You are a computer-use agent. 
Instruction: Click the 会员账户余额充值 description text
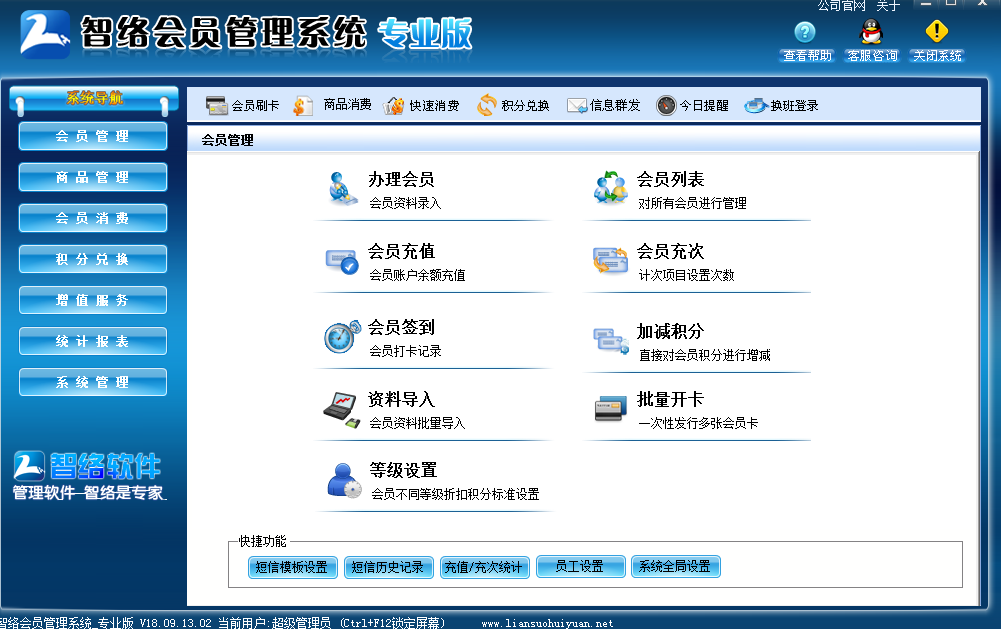tap(418, 275)
